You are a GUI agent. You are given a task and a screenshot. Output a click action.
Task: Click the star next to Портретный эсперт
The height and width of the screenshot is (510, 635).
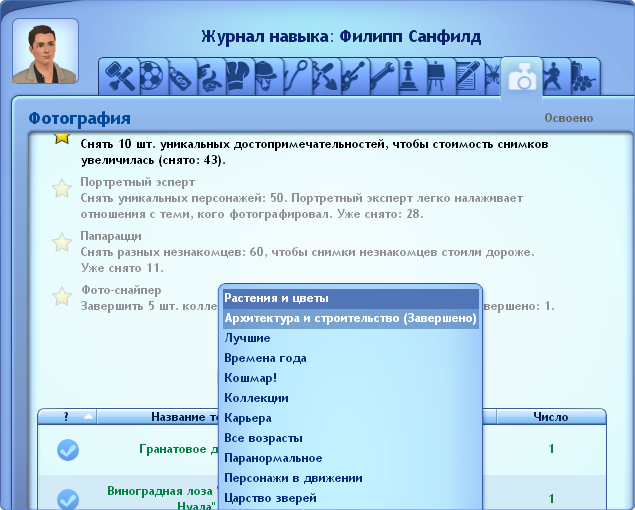coord(62,188)
